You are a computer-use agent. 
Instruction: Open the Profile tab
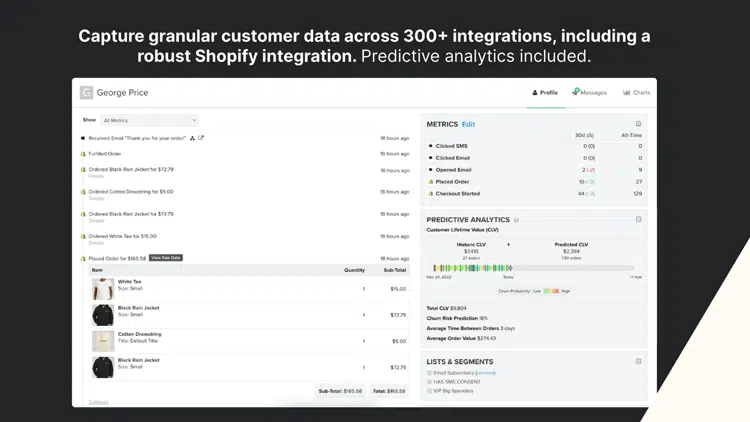coord(545,93)
